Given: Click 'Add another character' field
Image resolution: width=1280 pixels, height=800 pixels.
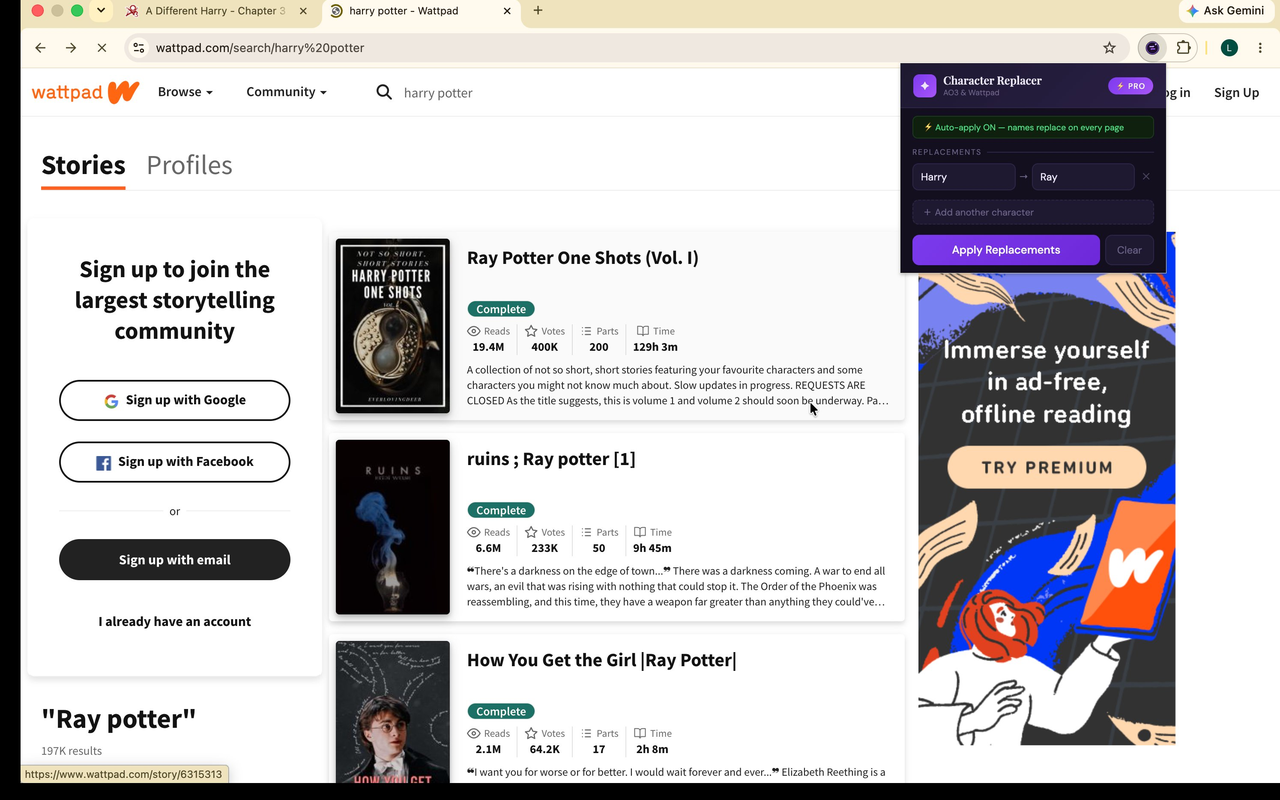Looking at the screenshot, I should (x=1033, y=212).
